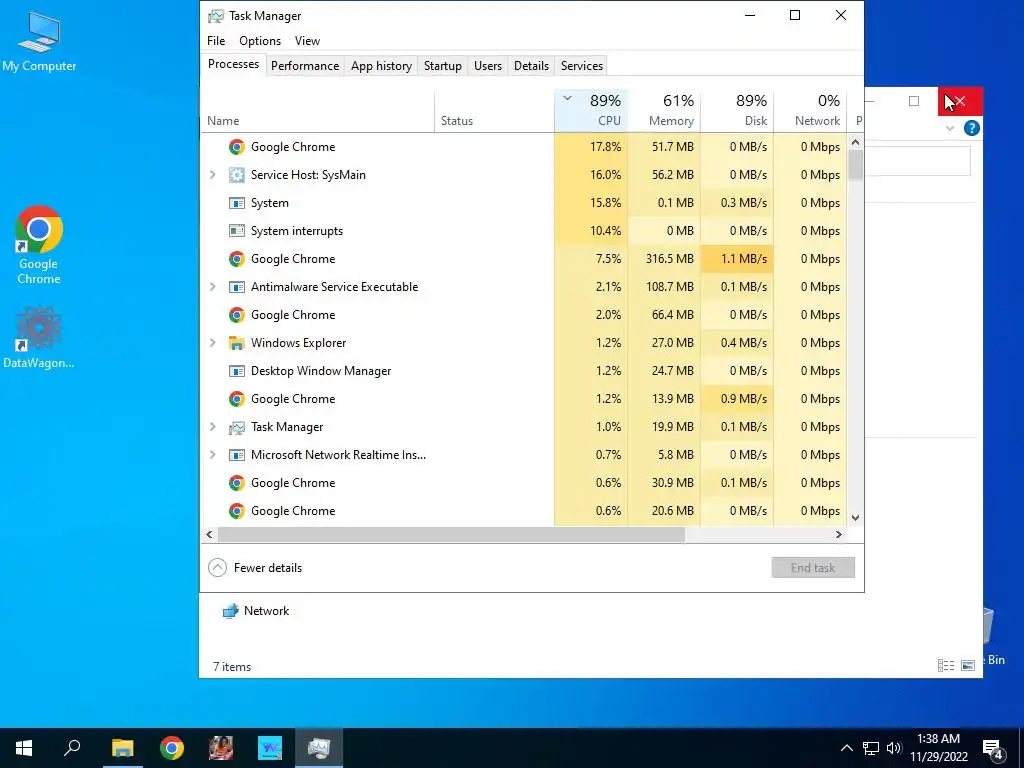The width and height of the screenshot is (1024, 768).
Task: Switch to the Performance tab
Action: (305, 66)
